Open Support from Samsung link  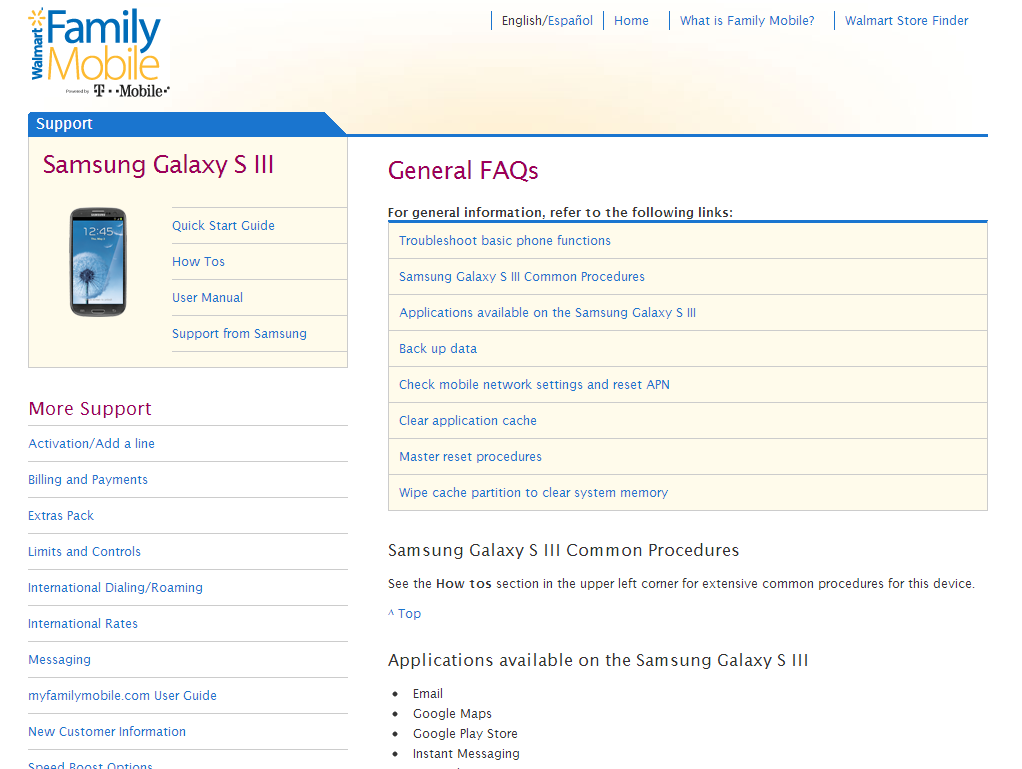239,334
